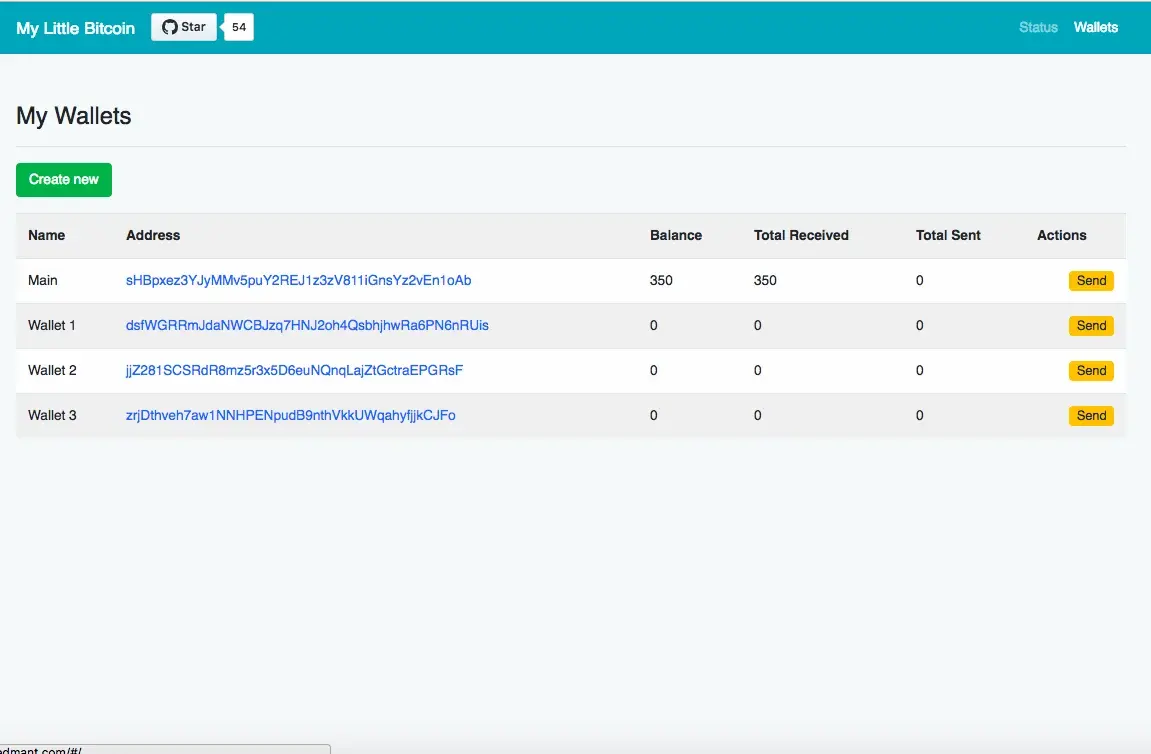This screenshot has height=754, width=1151.
Task: Select the Wallet 3 name cell
Action: 52,416
